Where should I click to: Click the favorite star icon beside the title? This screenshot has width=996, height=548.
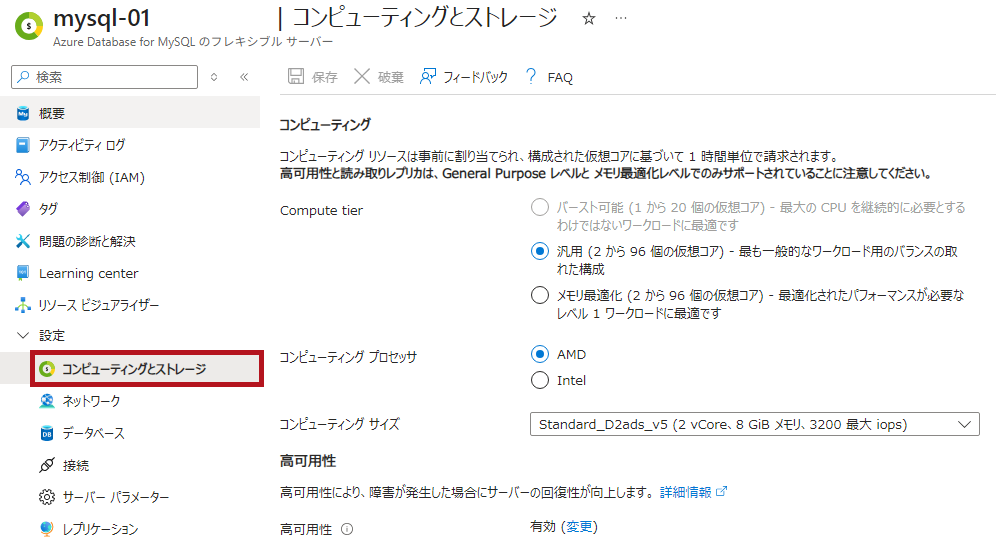[589, 19]
